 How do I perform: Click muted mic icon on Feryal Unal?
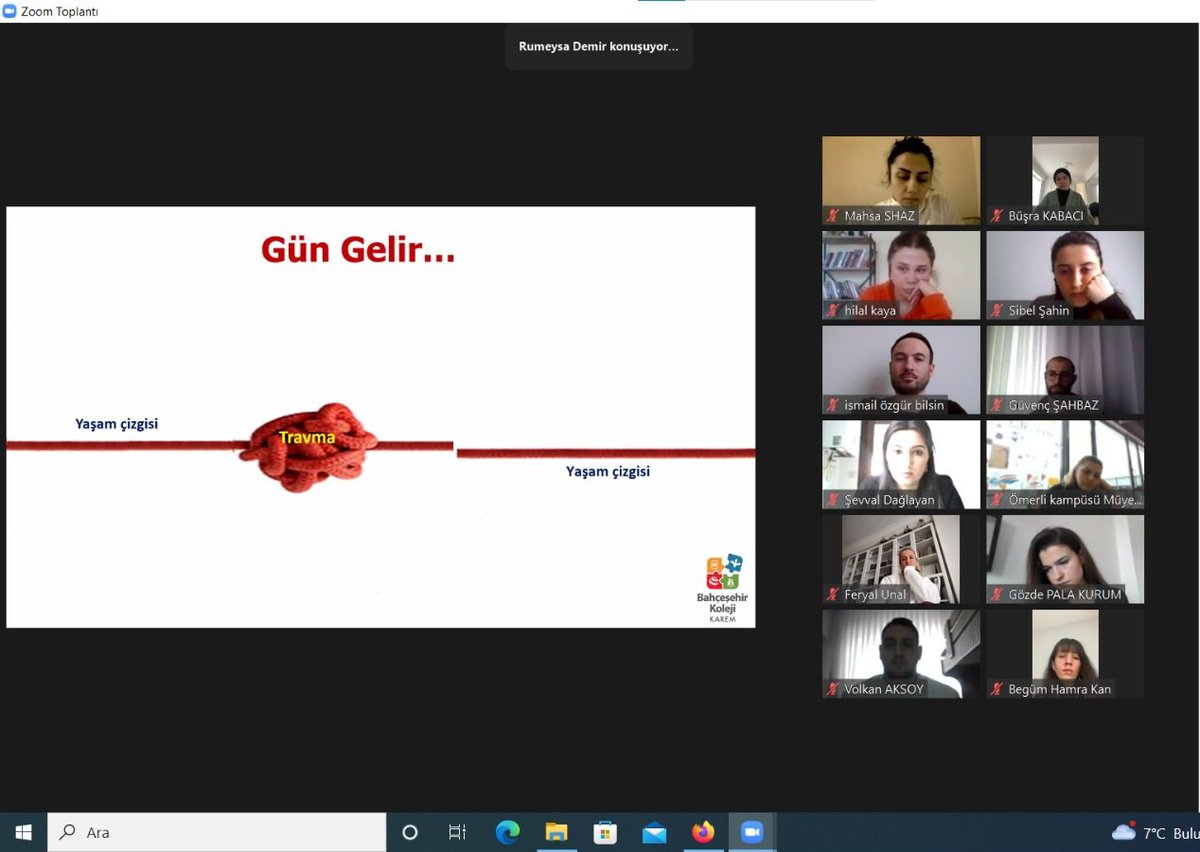pos(832,595)
